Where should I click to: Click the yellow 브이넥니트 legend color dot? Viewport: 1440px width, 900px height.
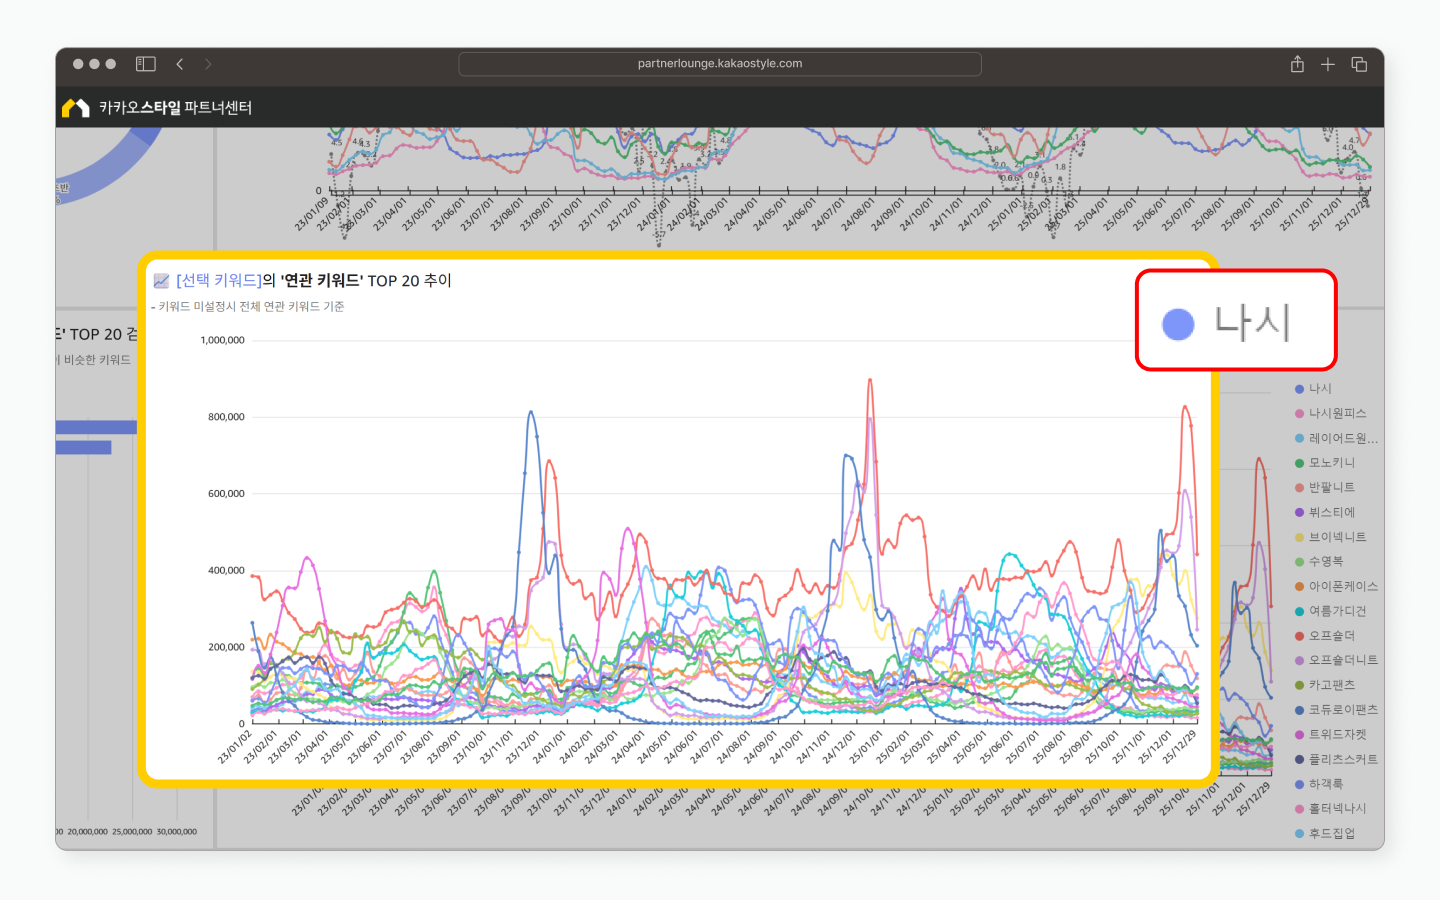coord(1300,538)
